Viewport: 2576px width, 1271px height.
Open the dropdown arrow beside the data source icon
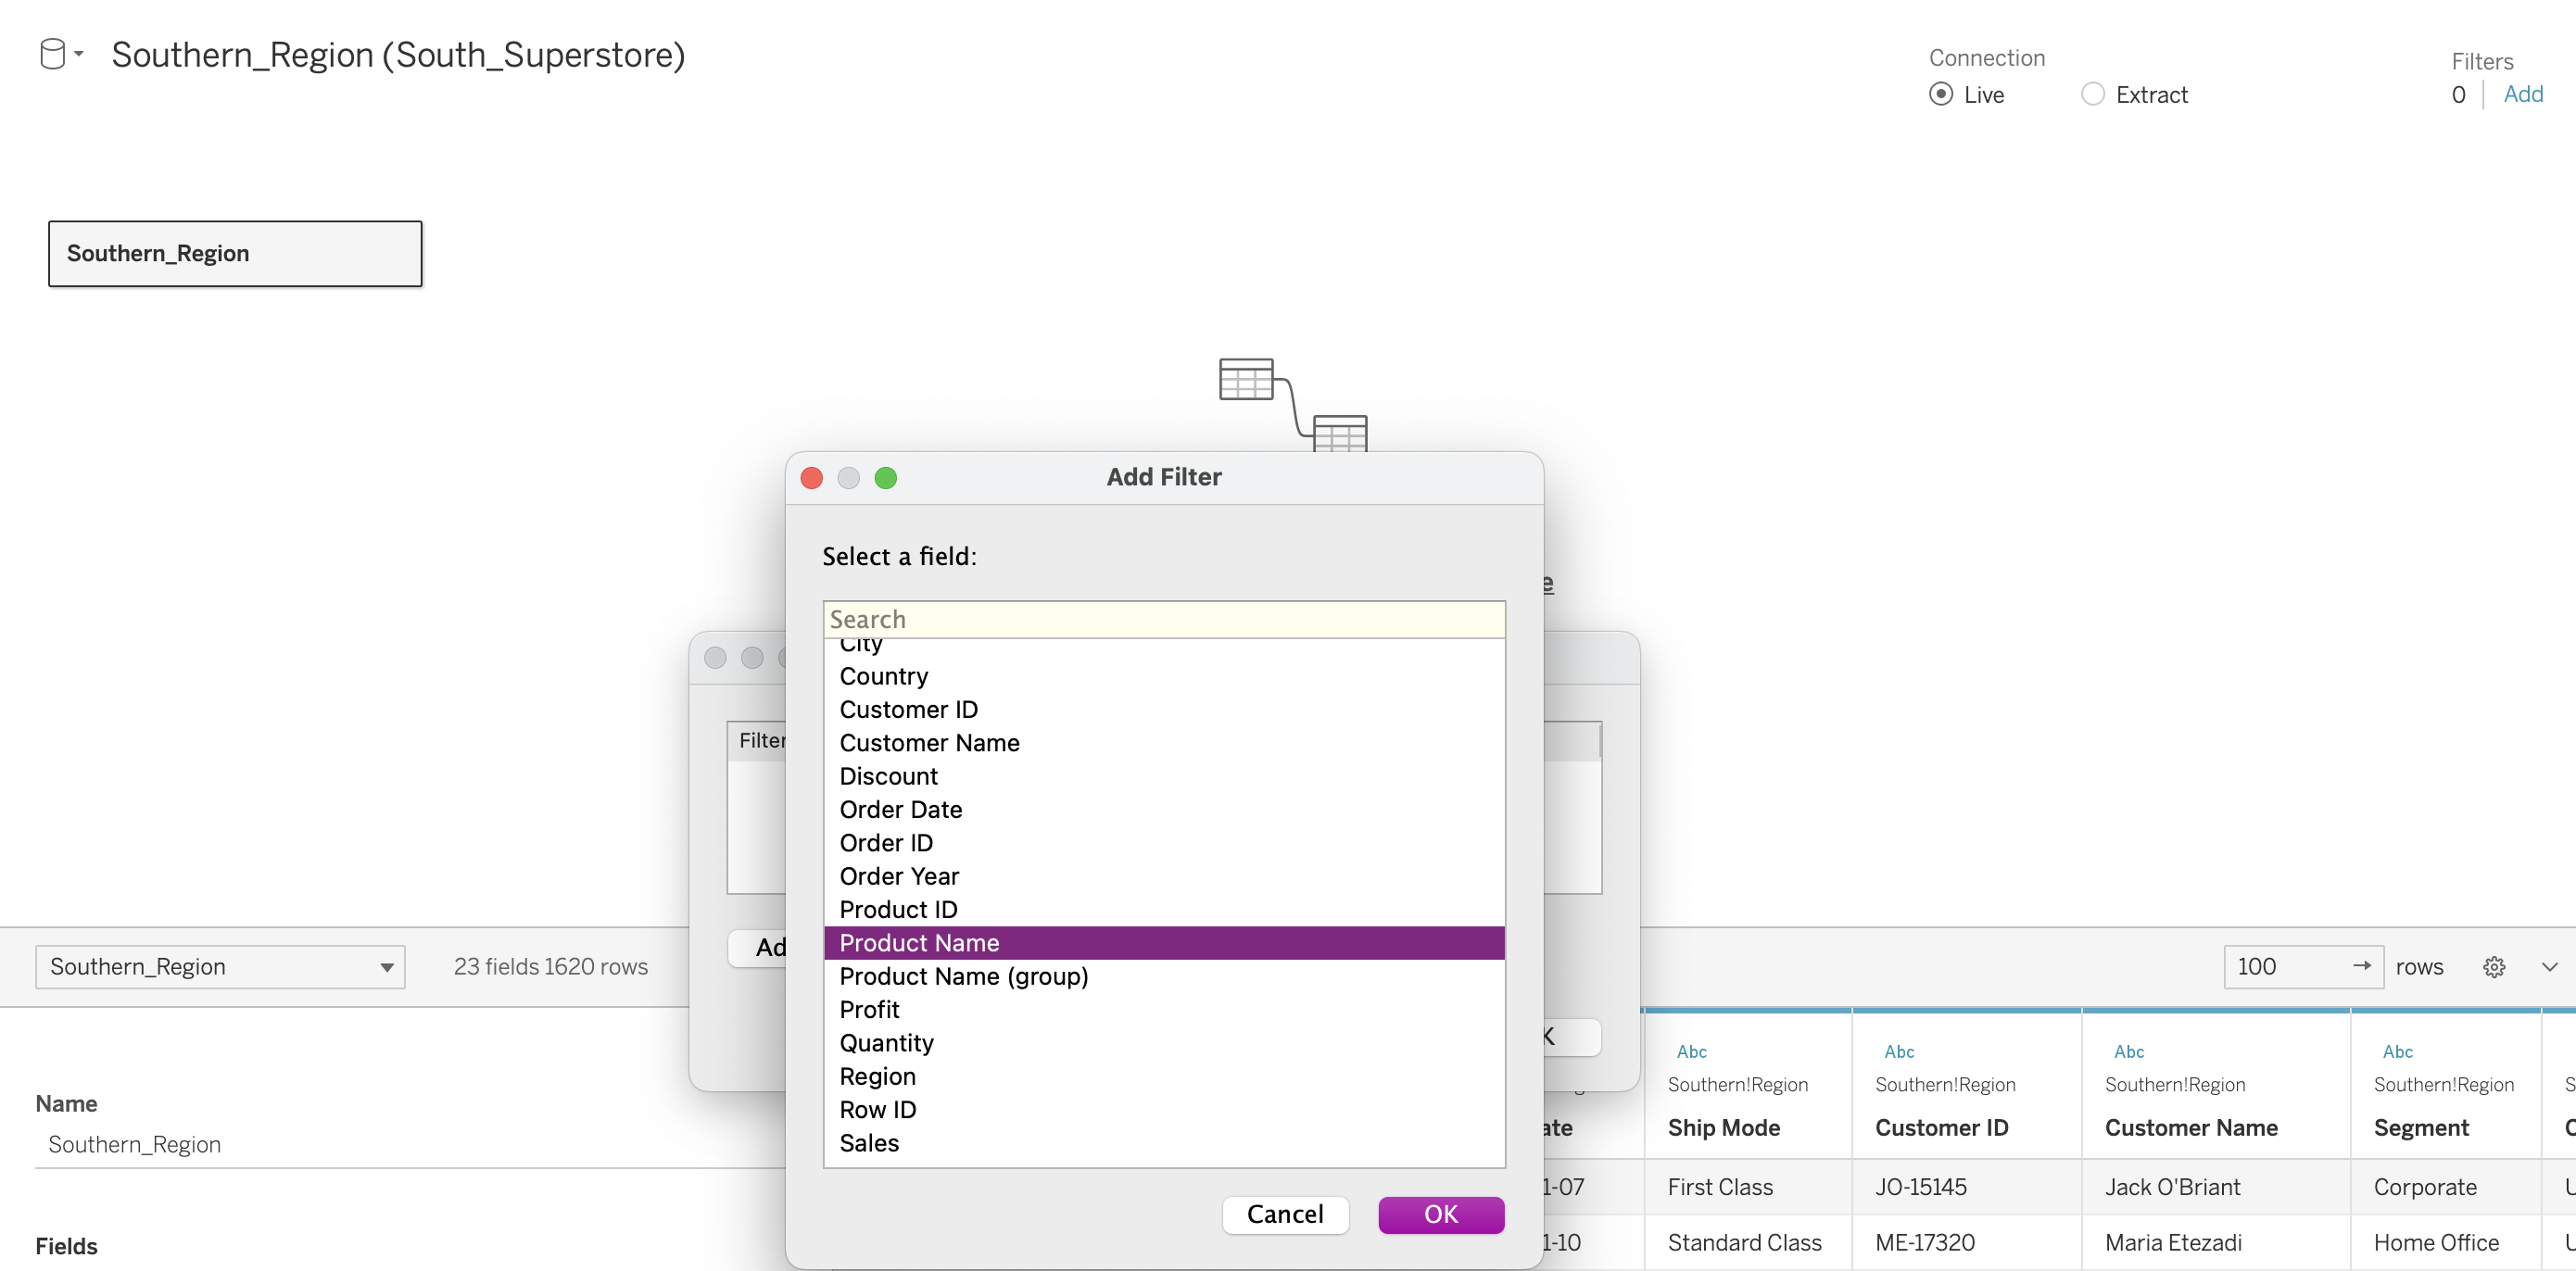pos(79,54)
